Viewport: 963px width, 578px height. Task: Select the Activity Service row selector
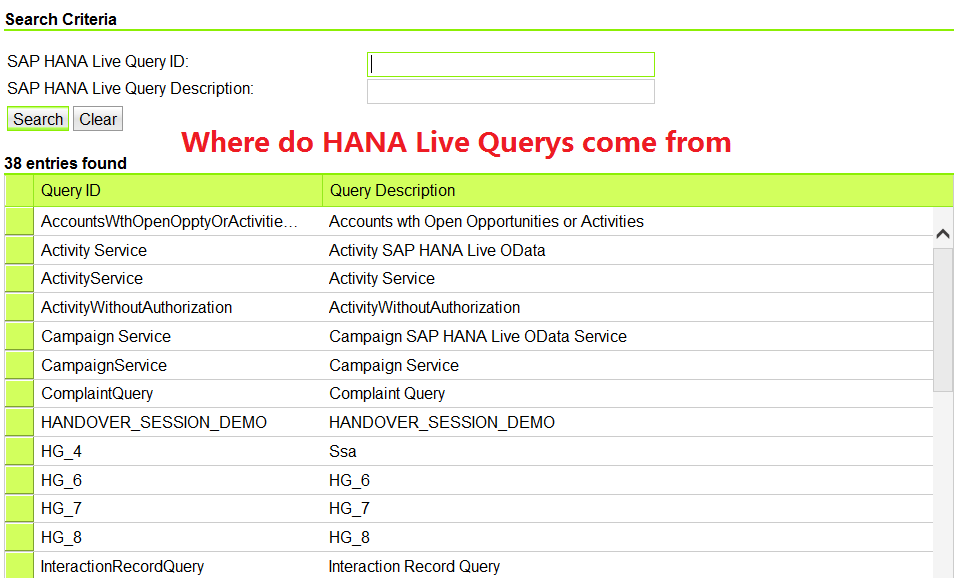[19, 250]
